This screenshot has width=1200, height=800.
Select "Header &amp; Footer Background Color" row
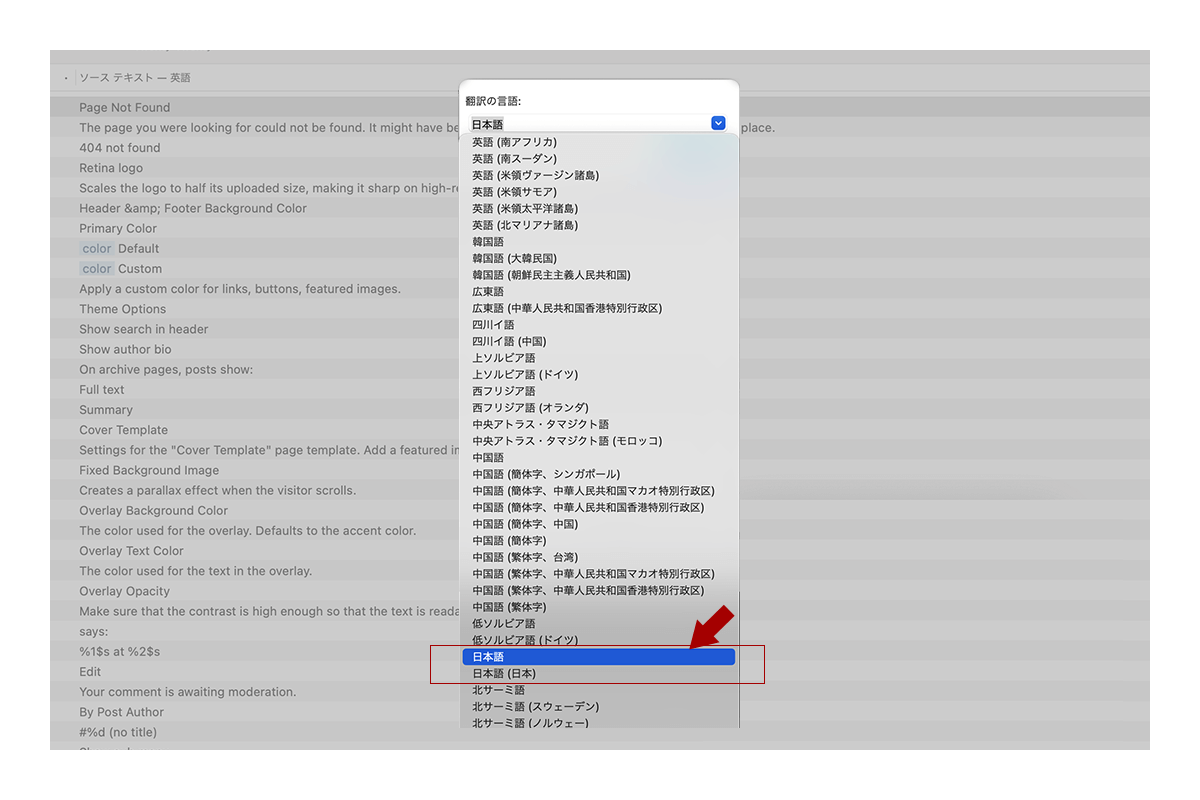point(193,208)
